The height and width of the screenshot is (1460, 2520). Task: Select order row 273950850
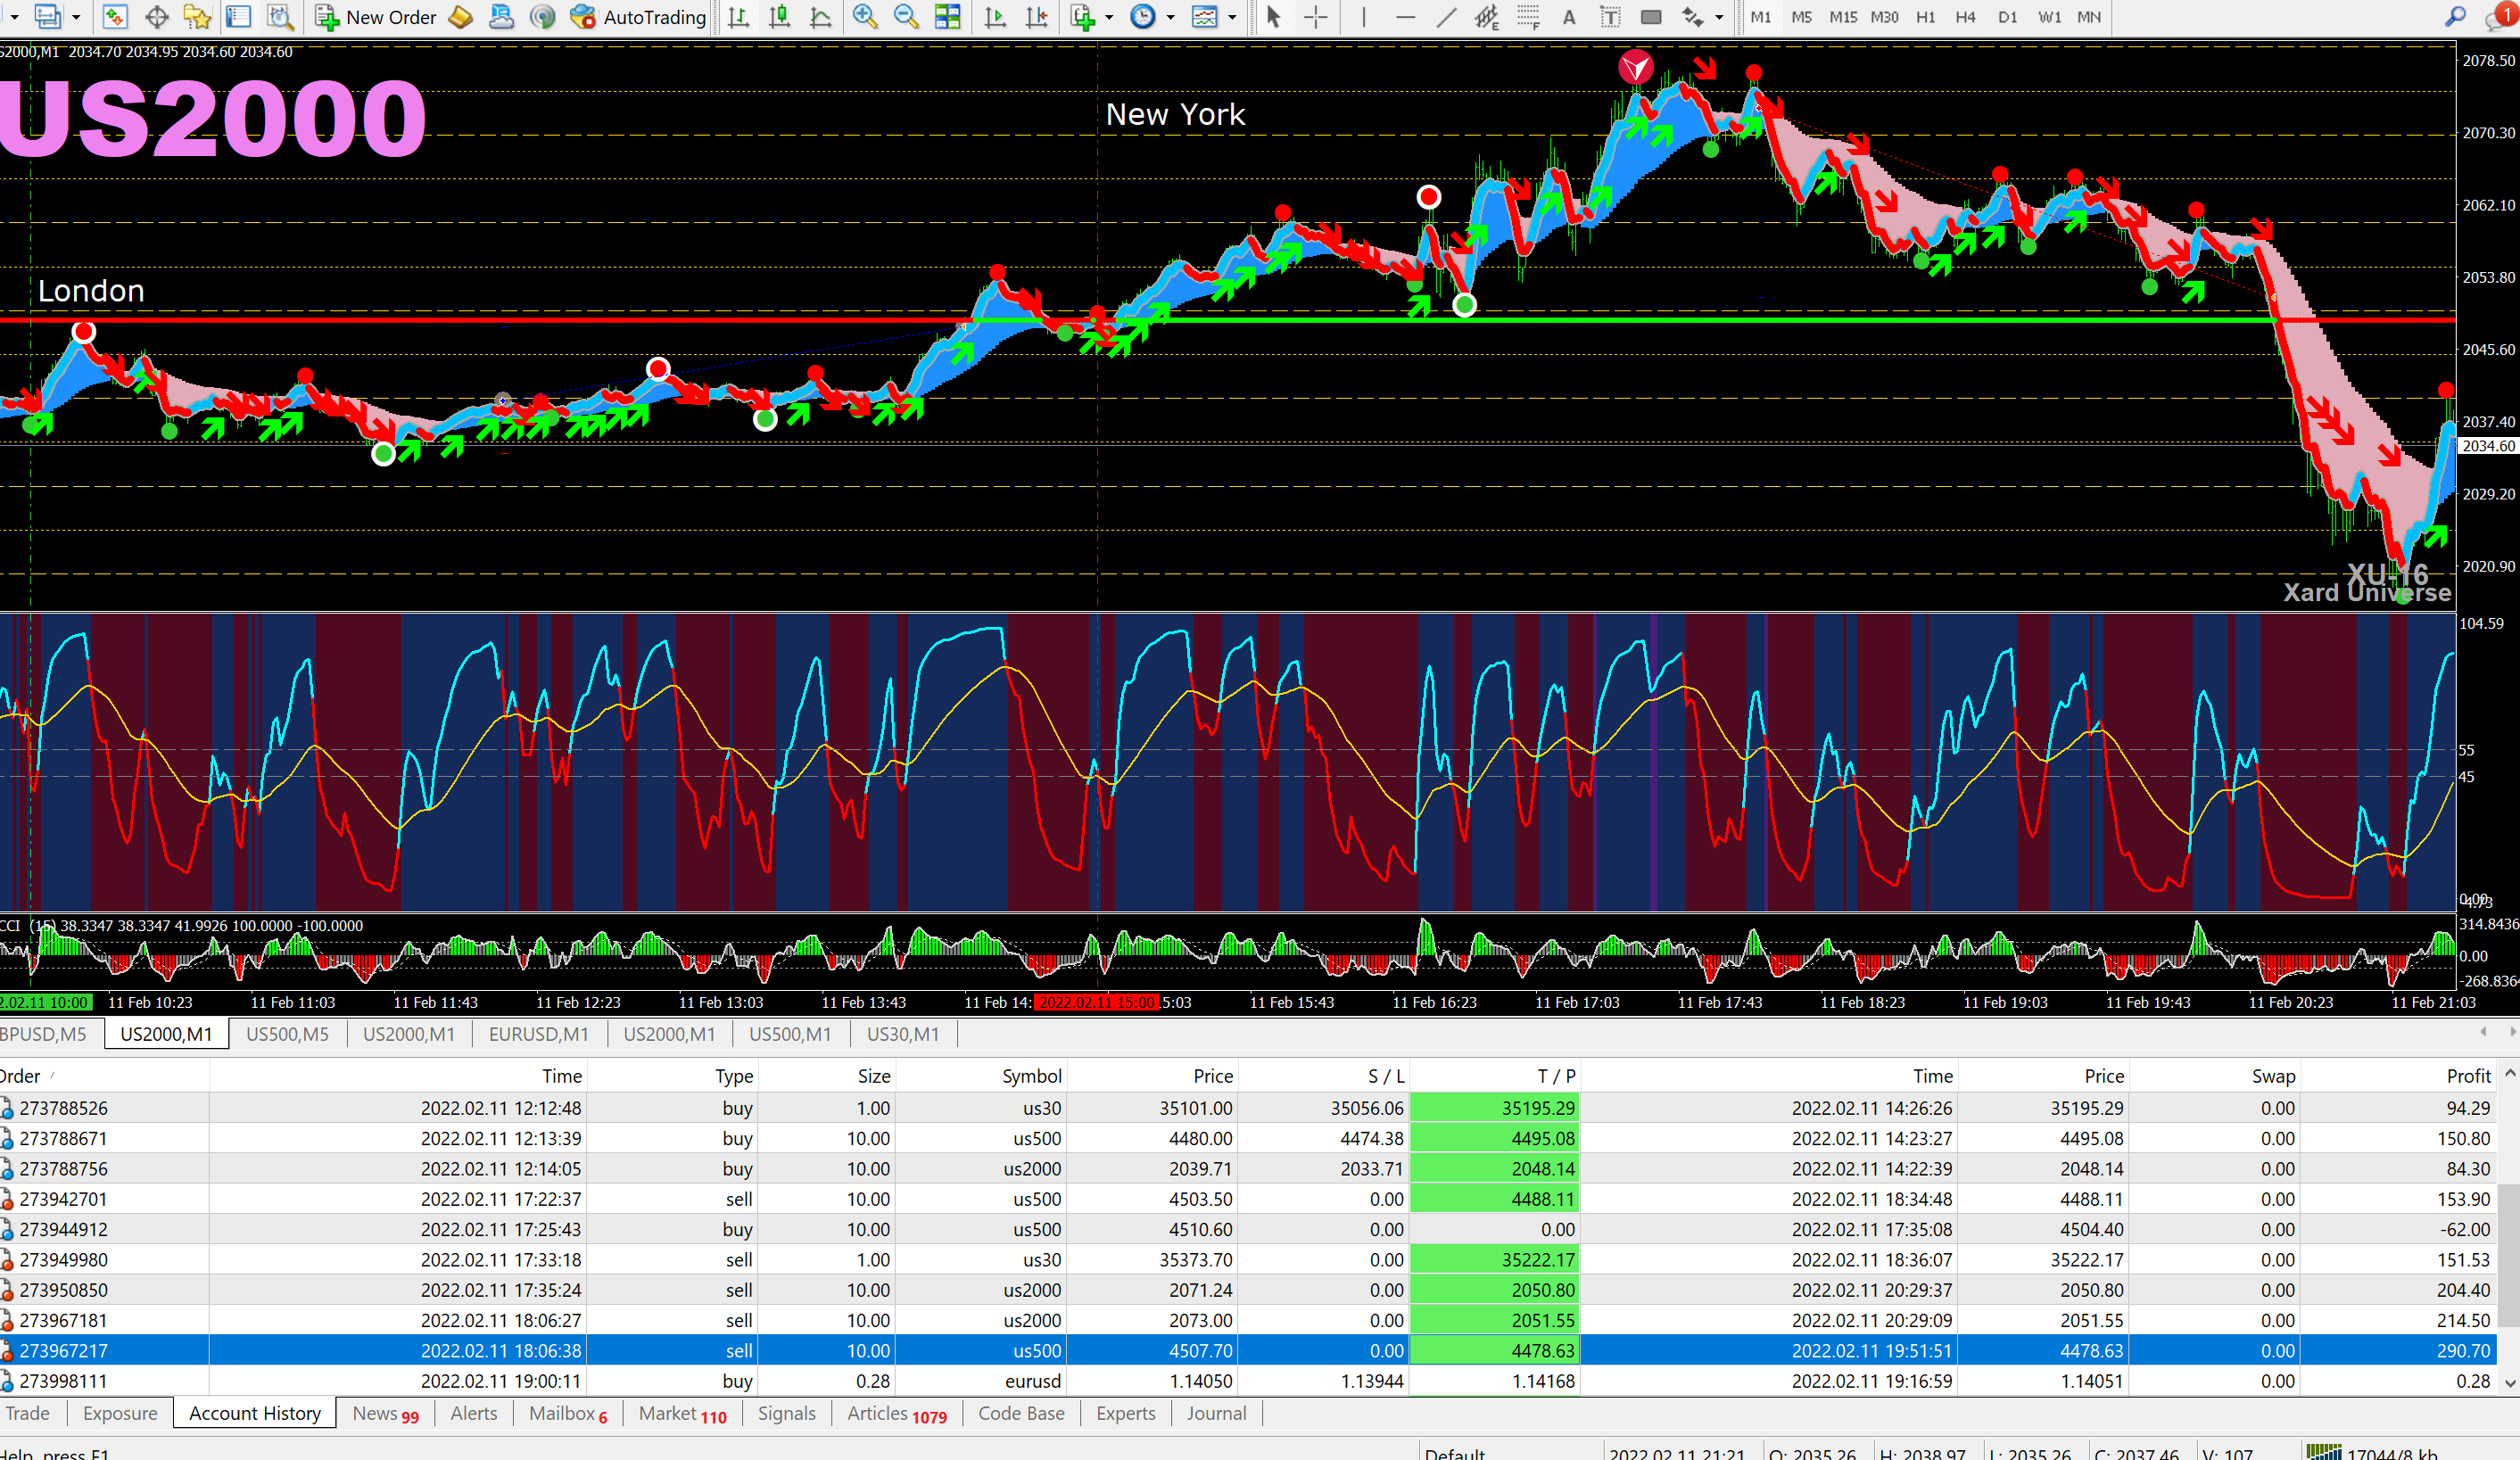pyautogui.click(x=64, y=1290)
